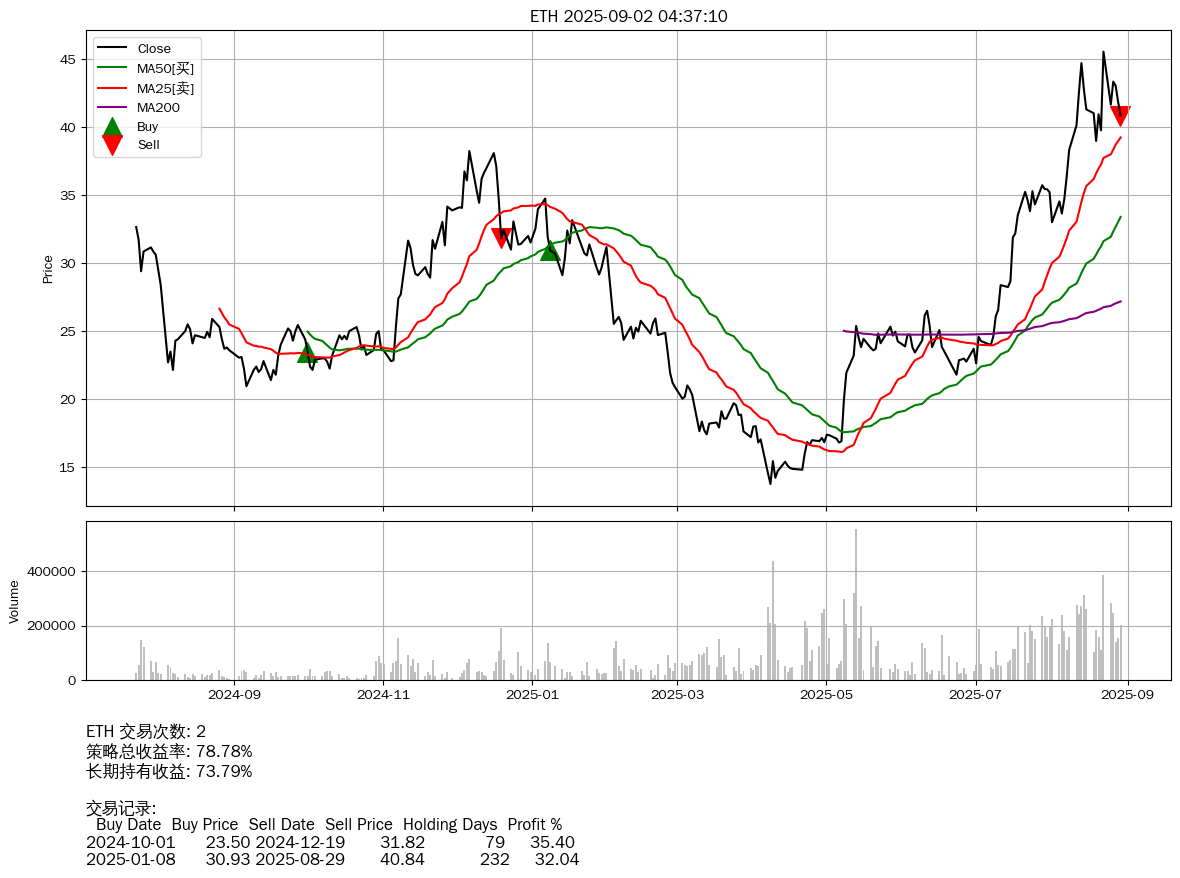This screenshot has width=1180, height=878.
Task: Click the green buy marker near January 2025
Action: click(x=549, y=250)
